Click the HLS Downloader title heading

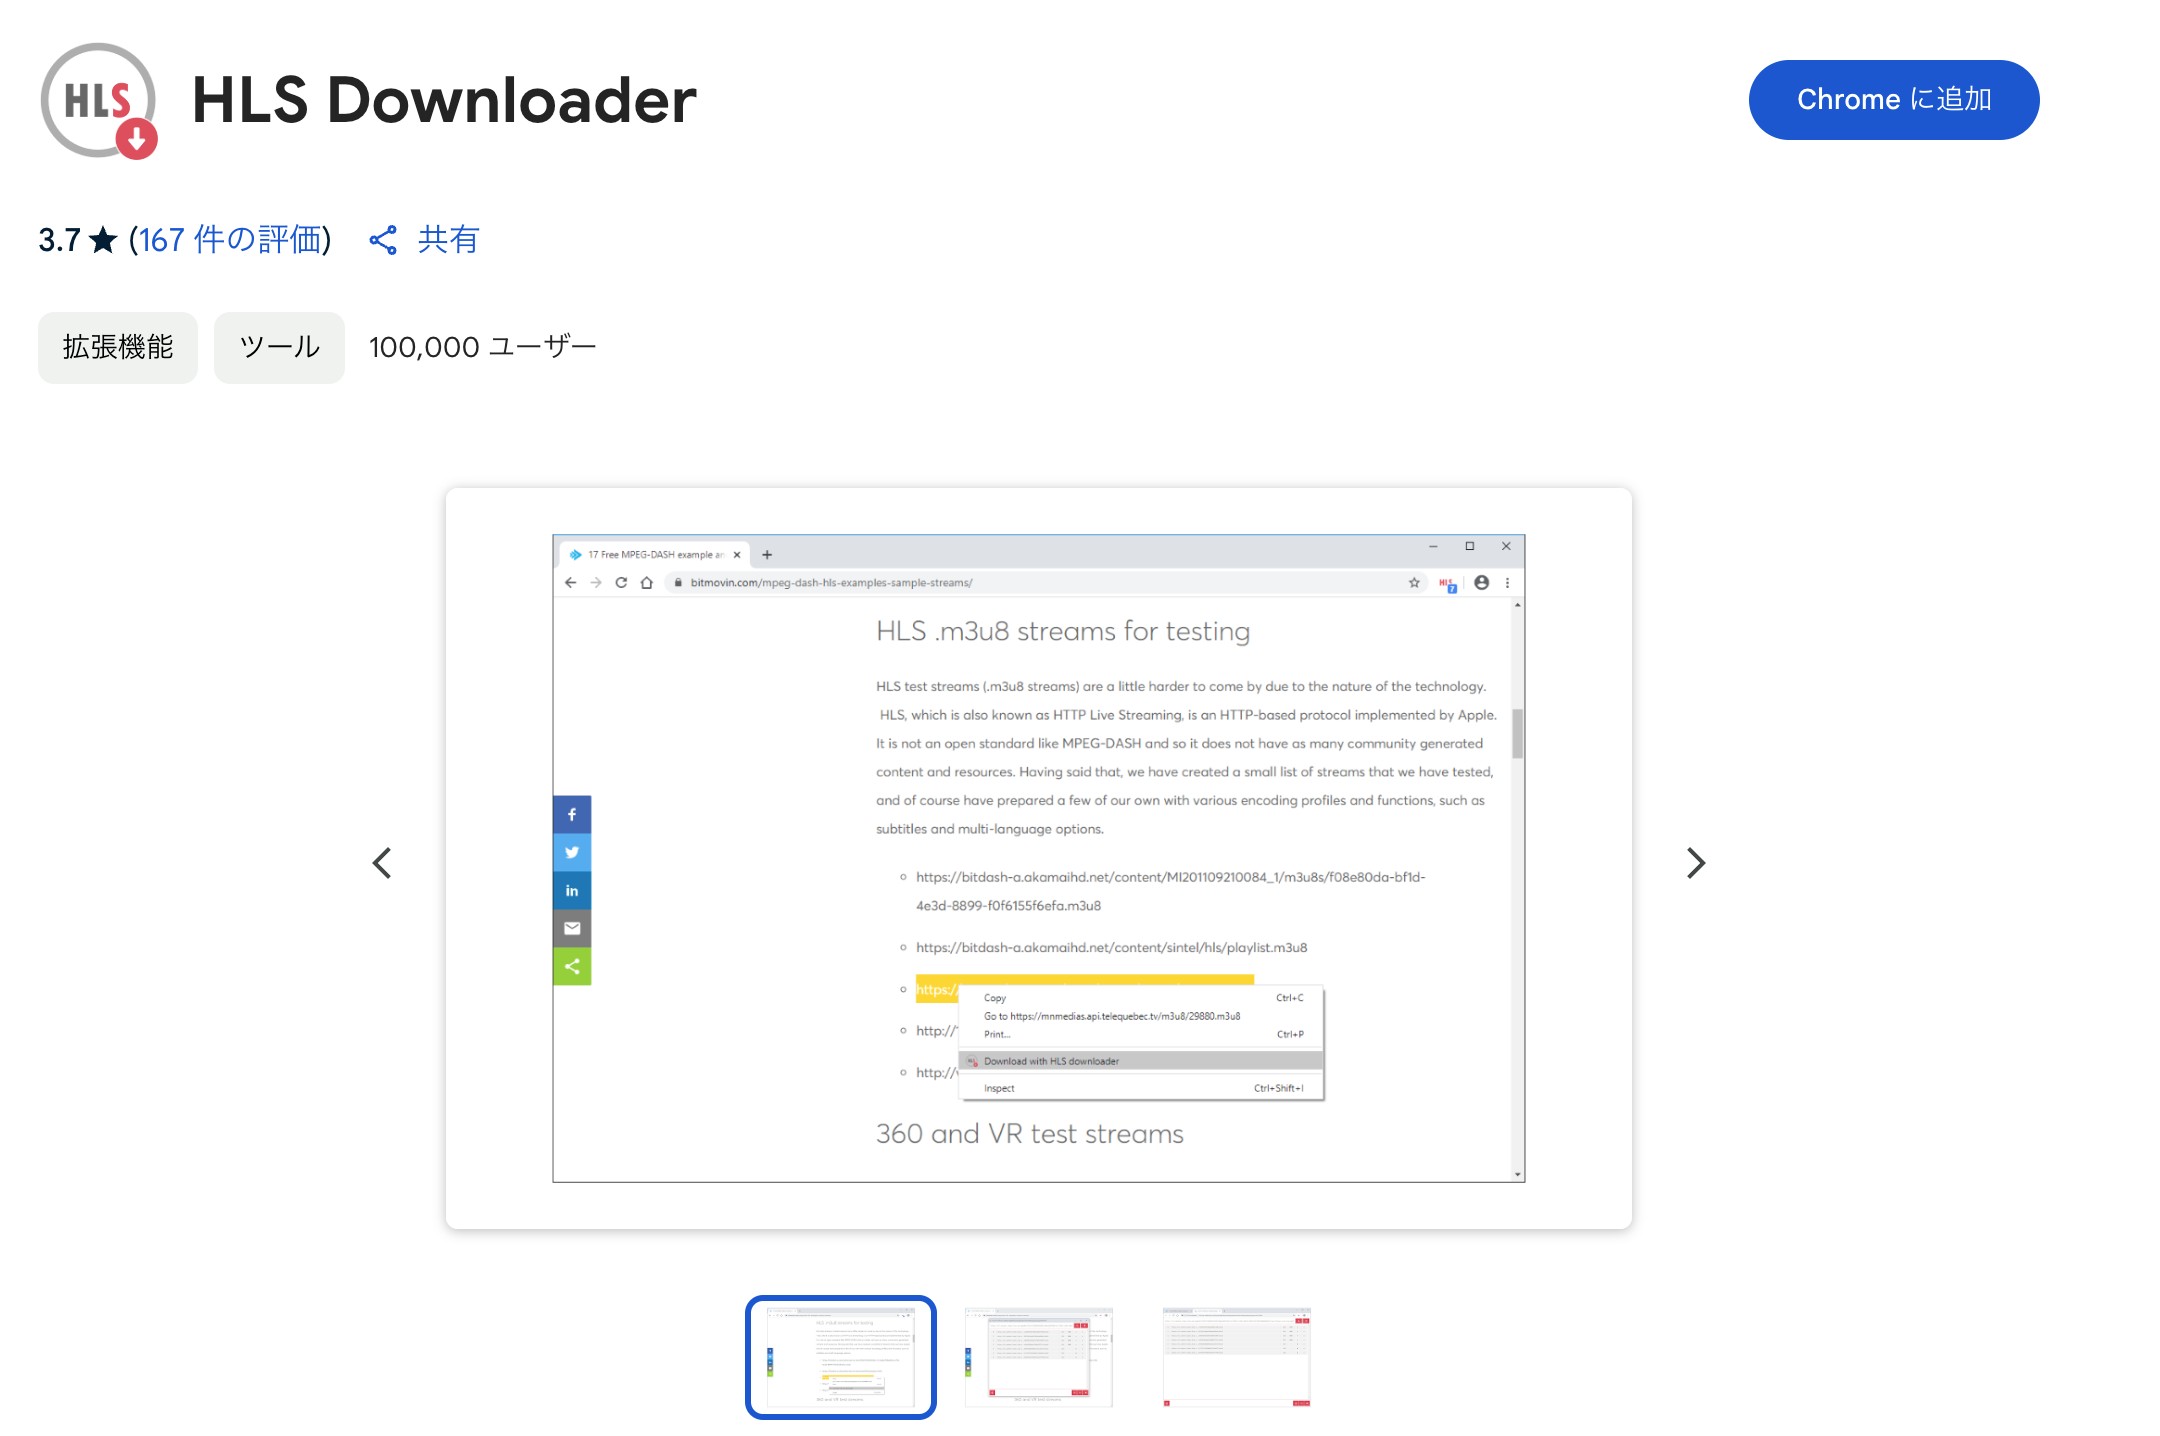point(444,100)
